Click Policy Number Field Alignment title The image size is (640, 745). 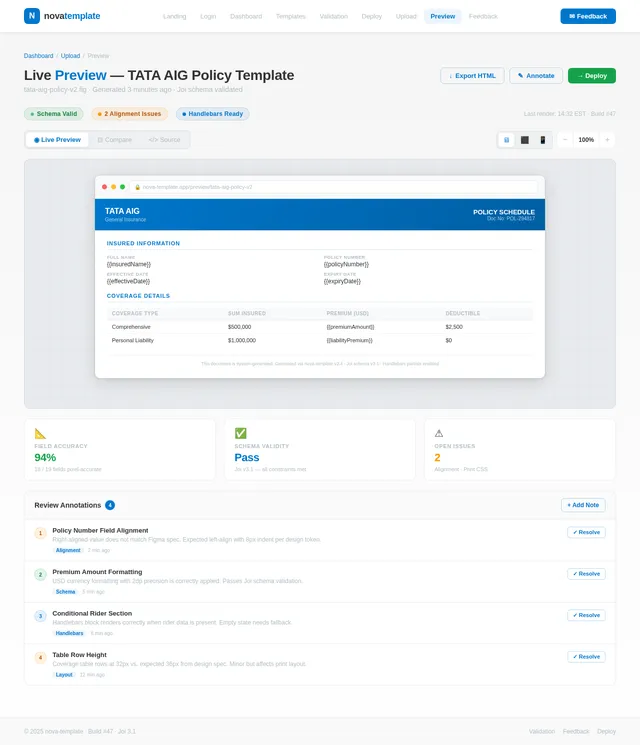click(x=100, y=530)
